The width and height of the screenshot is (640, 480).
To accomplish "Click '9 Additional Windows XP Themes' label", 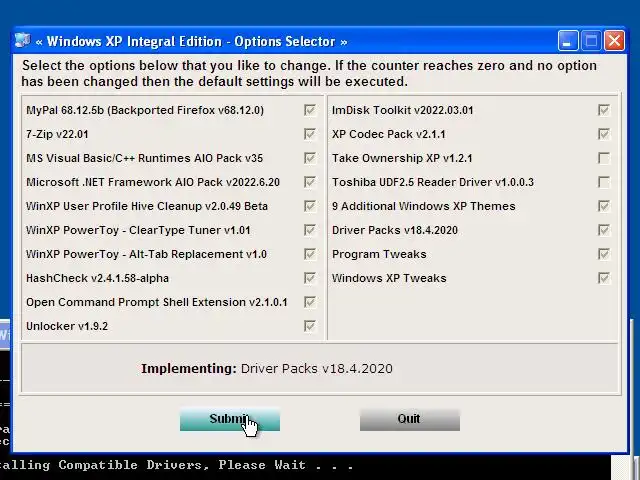I will pos(424,206).
